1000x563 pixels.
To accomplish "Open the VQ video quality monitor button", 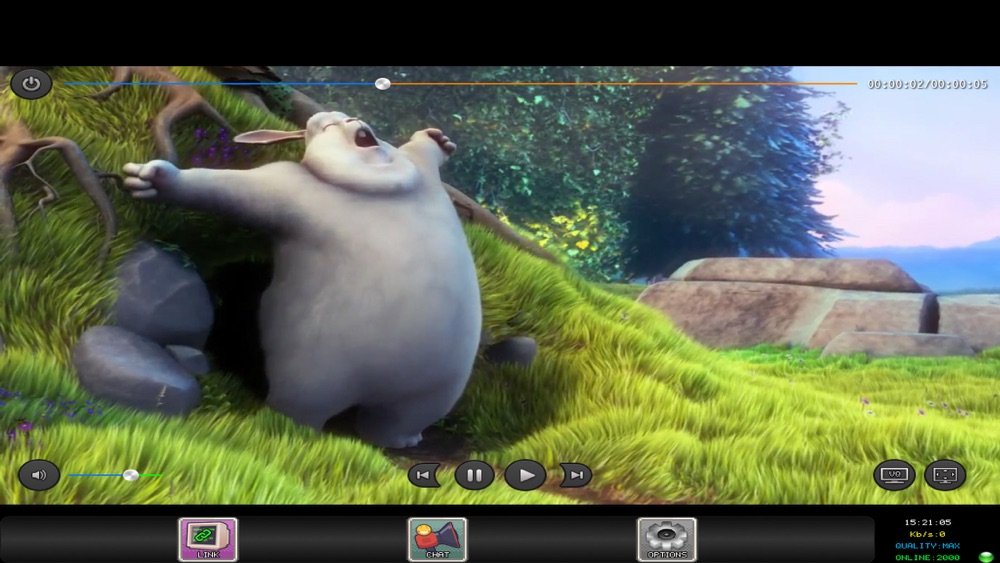I will tap(894, 475).
